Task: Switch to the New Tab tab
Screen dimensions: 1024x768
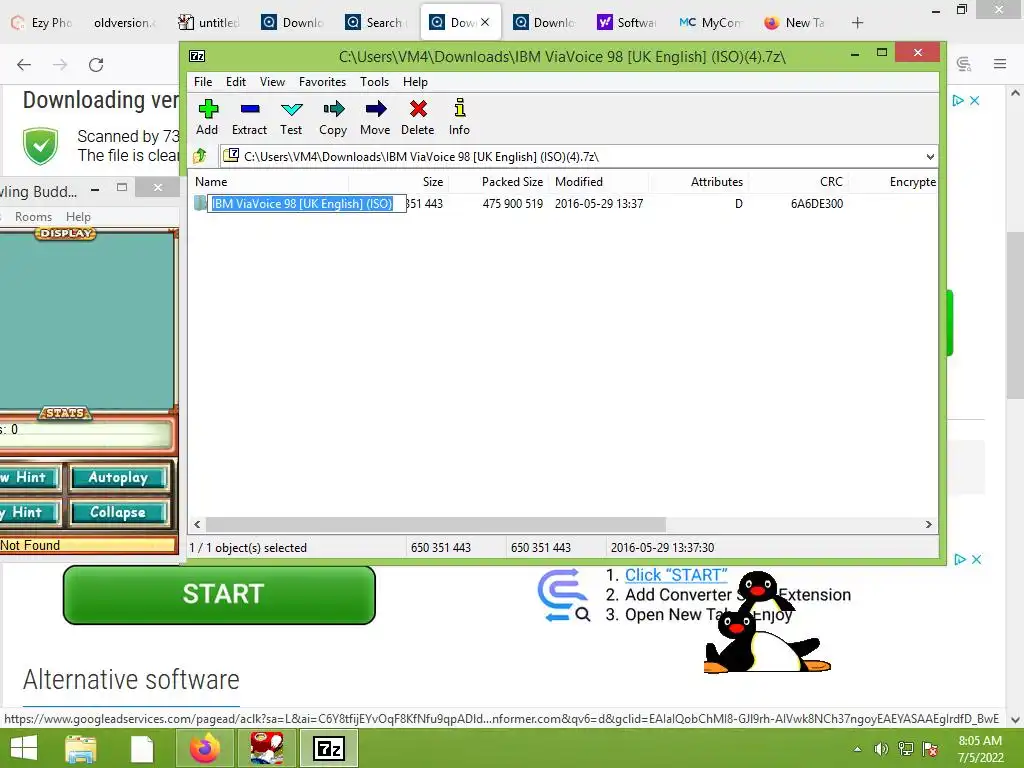Action: pos(795,23)
